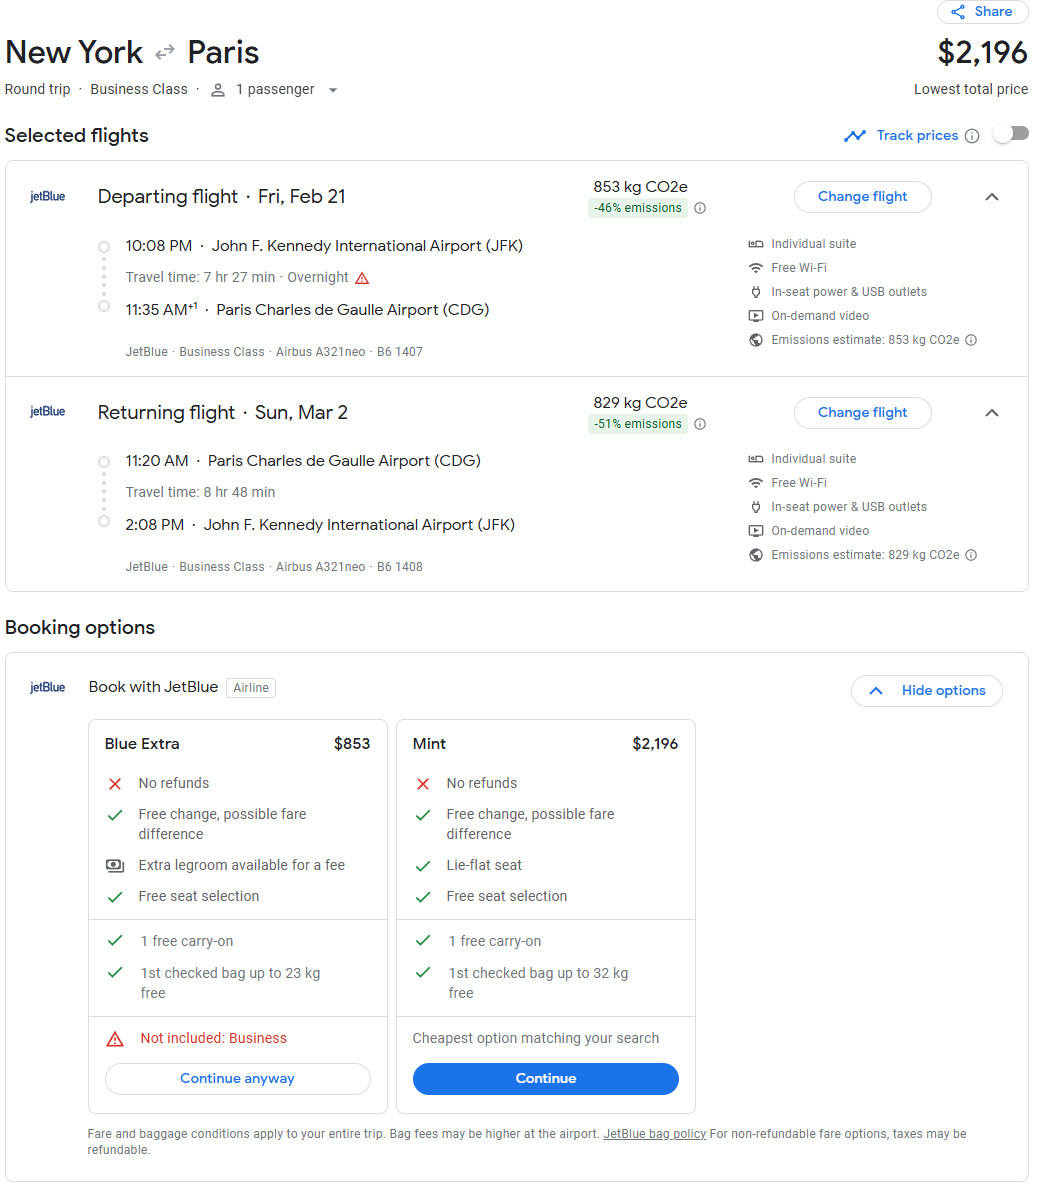The image size is (1038, 1190).
Task: Click the overnight warning triangle icon
Action: 362,278
